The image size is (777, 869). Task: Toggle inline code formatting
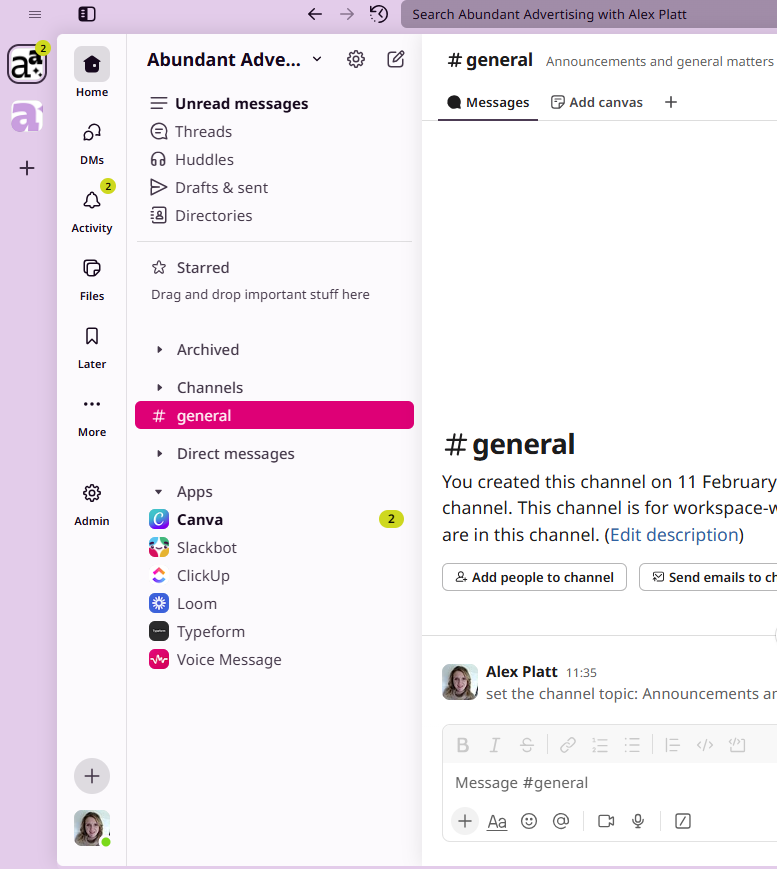[x=704, y=745]
